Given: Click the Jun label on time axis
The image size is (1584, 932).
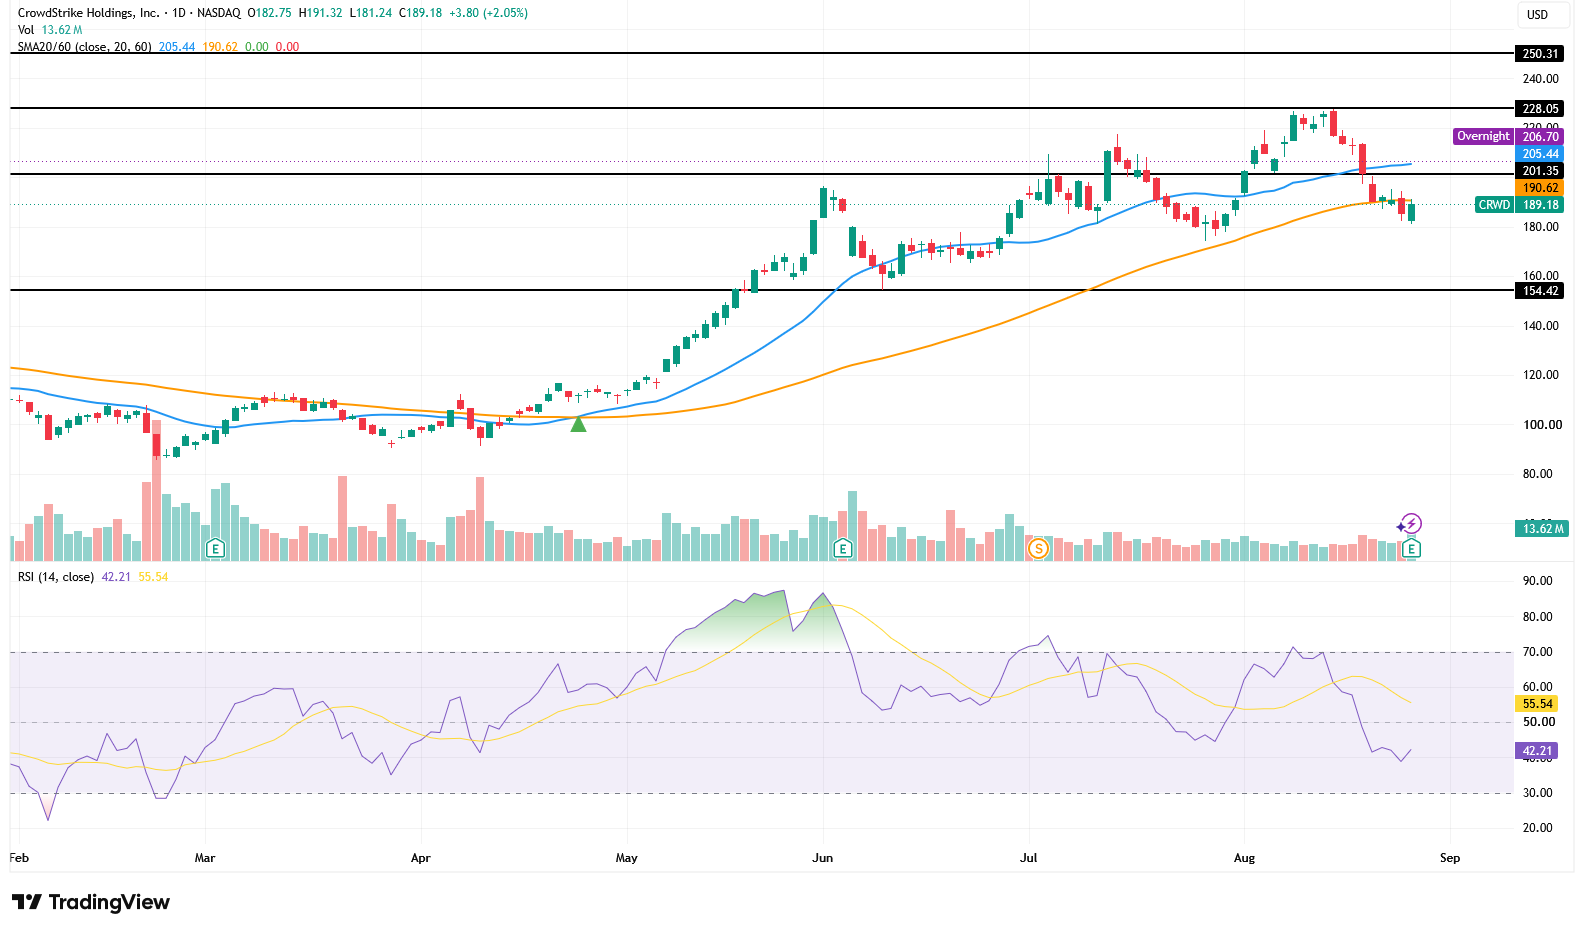Looking at the screenshot, I should (823, 858).
